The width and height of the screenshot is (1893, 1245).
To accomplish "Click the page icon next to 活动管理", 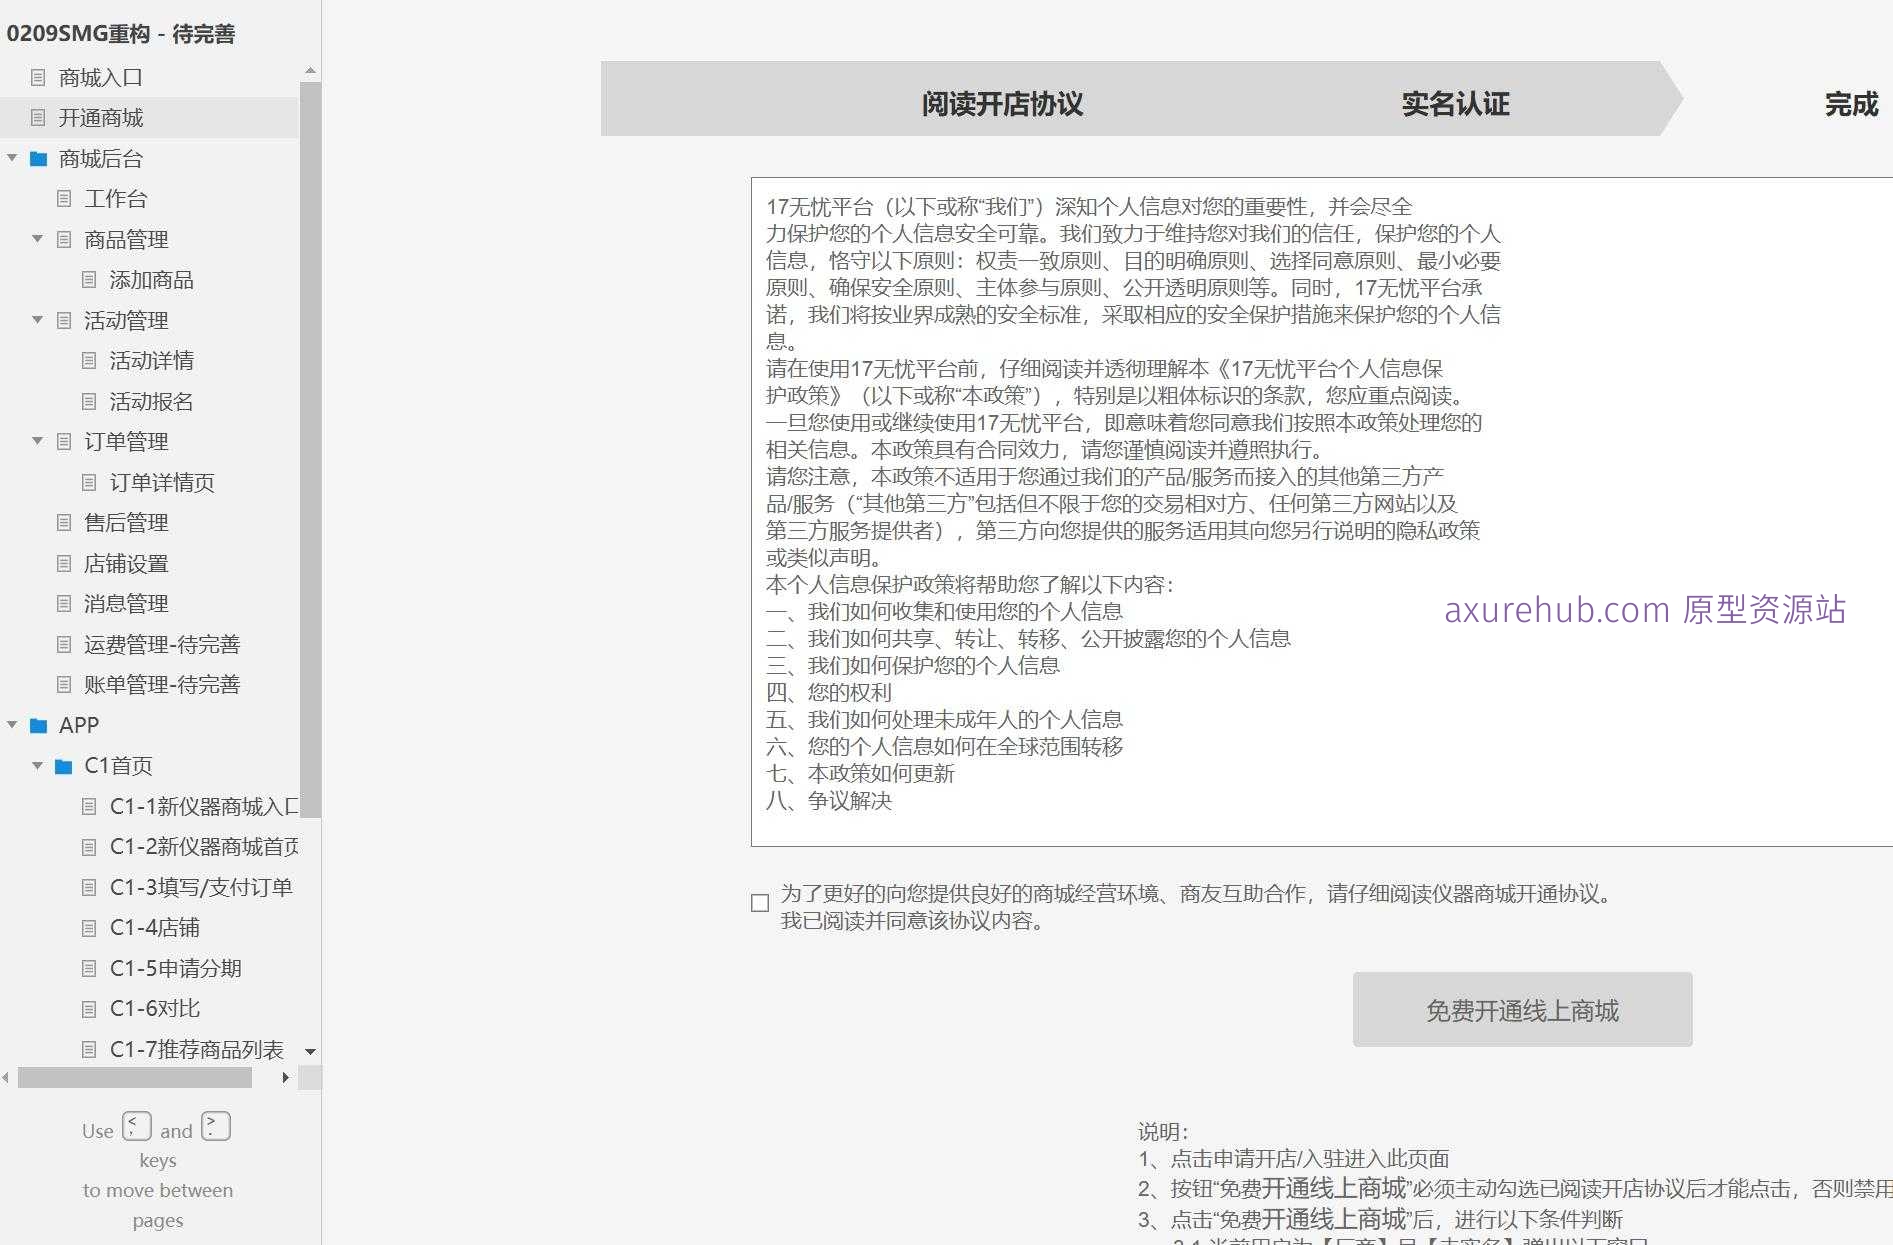I will click(x=64, y=320).
